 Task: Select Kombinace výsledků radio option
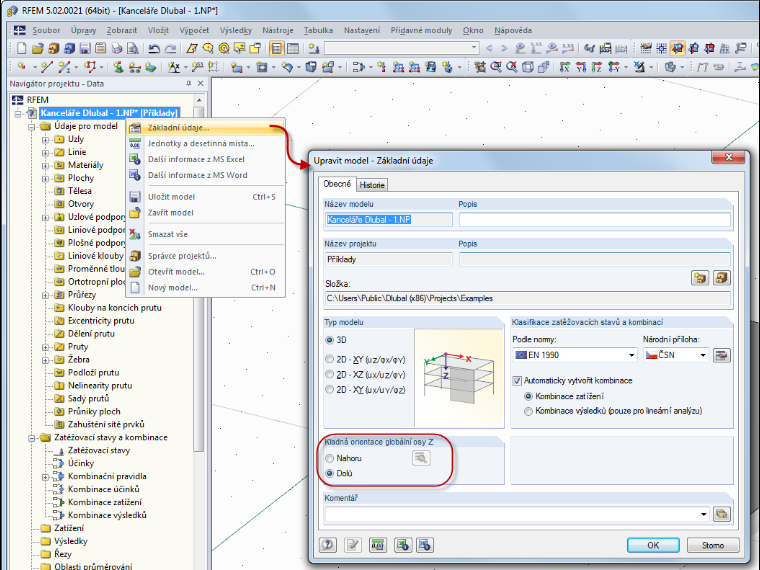click(528, 411)
